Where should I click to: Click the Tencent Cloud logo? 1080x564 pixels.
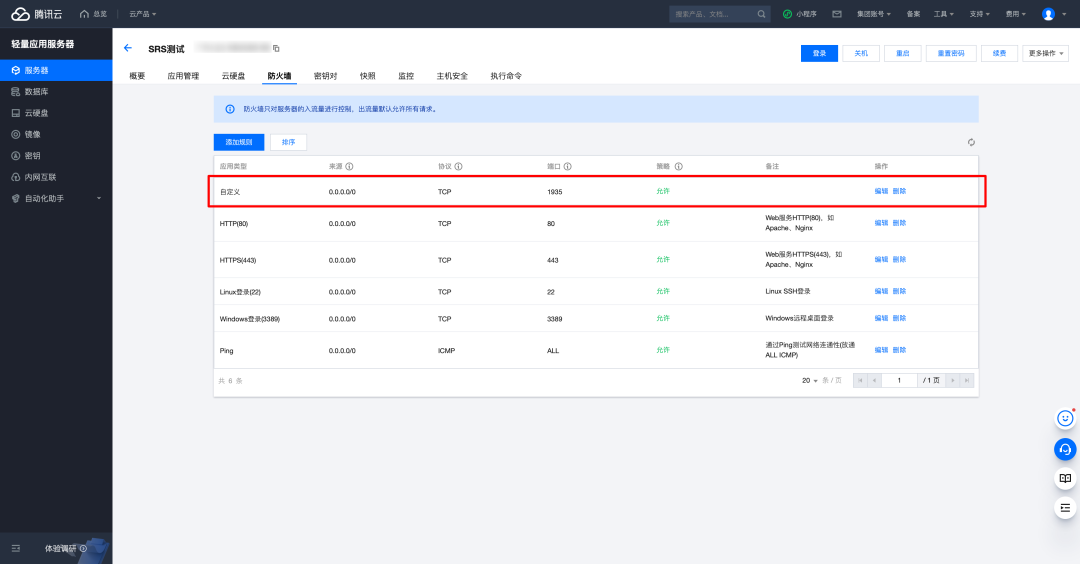coord(37,14)
